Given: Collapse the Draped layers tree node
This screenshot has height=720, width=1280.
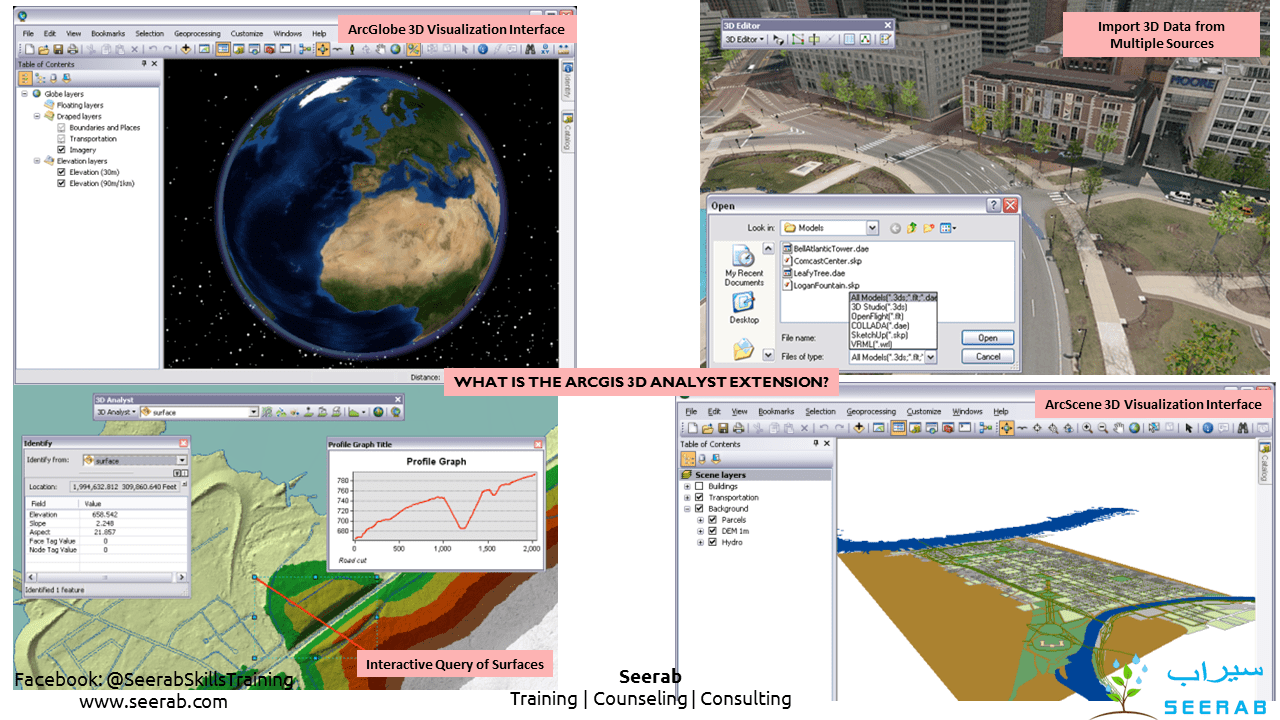Looking at the screenshot, I should [x=36, y=116].
